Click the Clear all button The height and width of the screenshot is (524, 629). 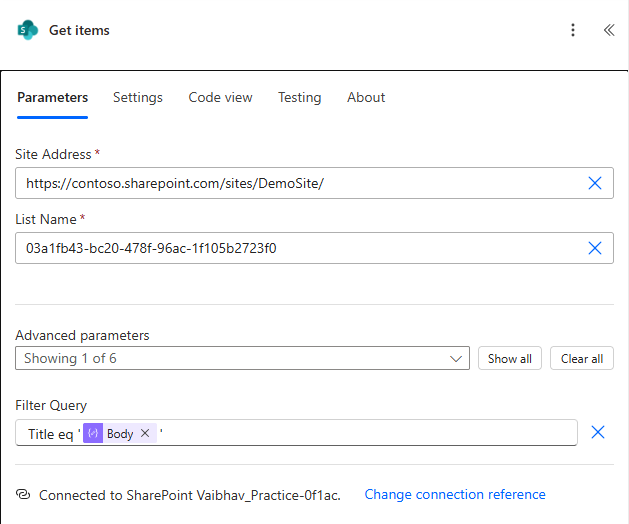tap(582, 358)
